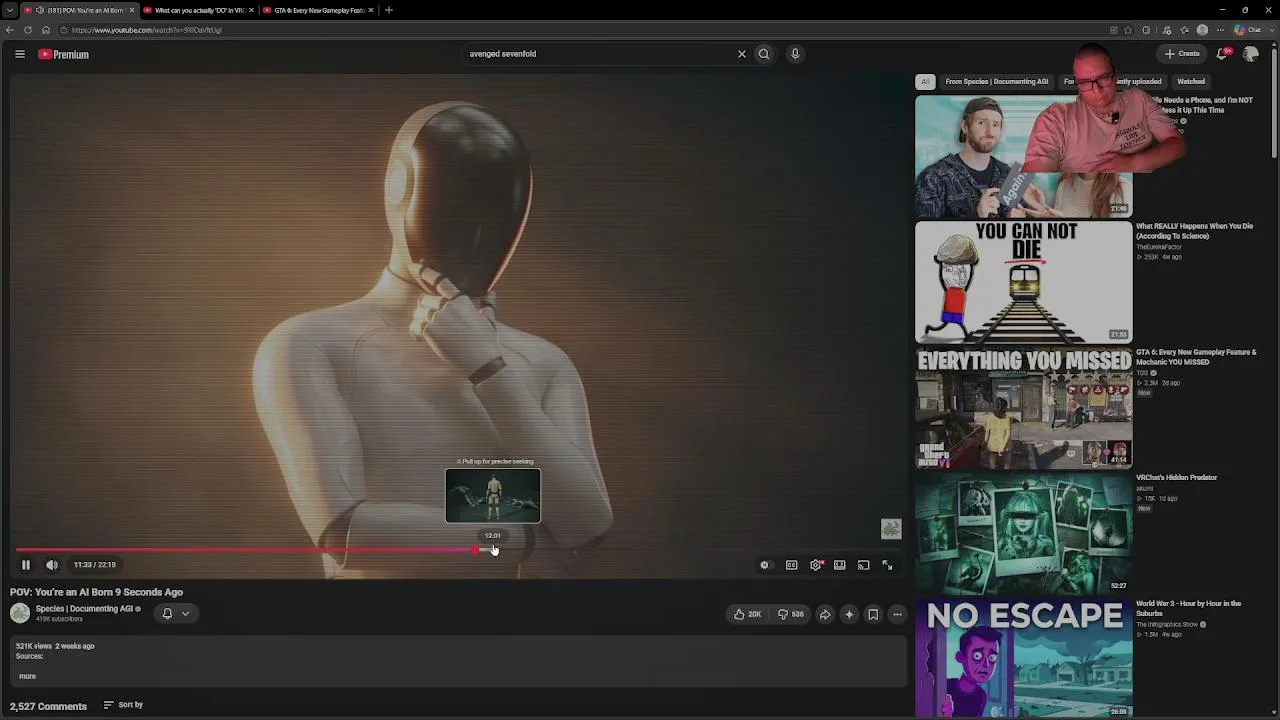Screen dimensions: 1280x720
Task: Open a new browser tab
Action: 389,10
